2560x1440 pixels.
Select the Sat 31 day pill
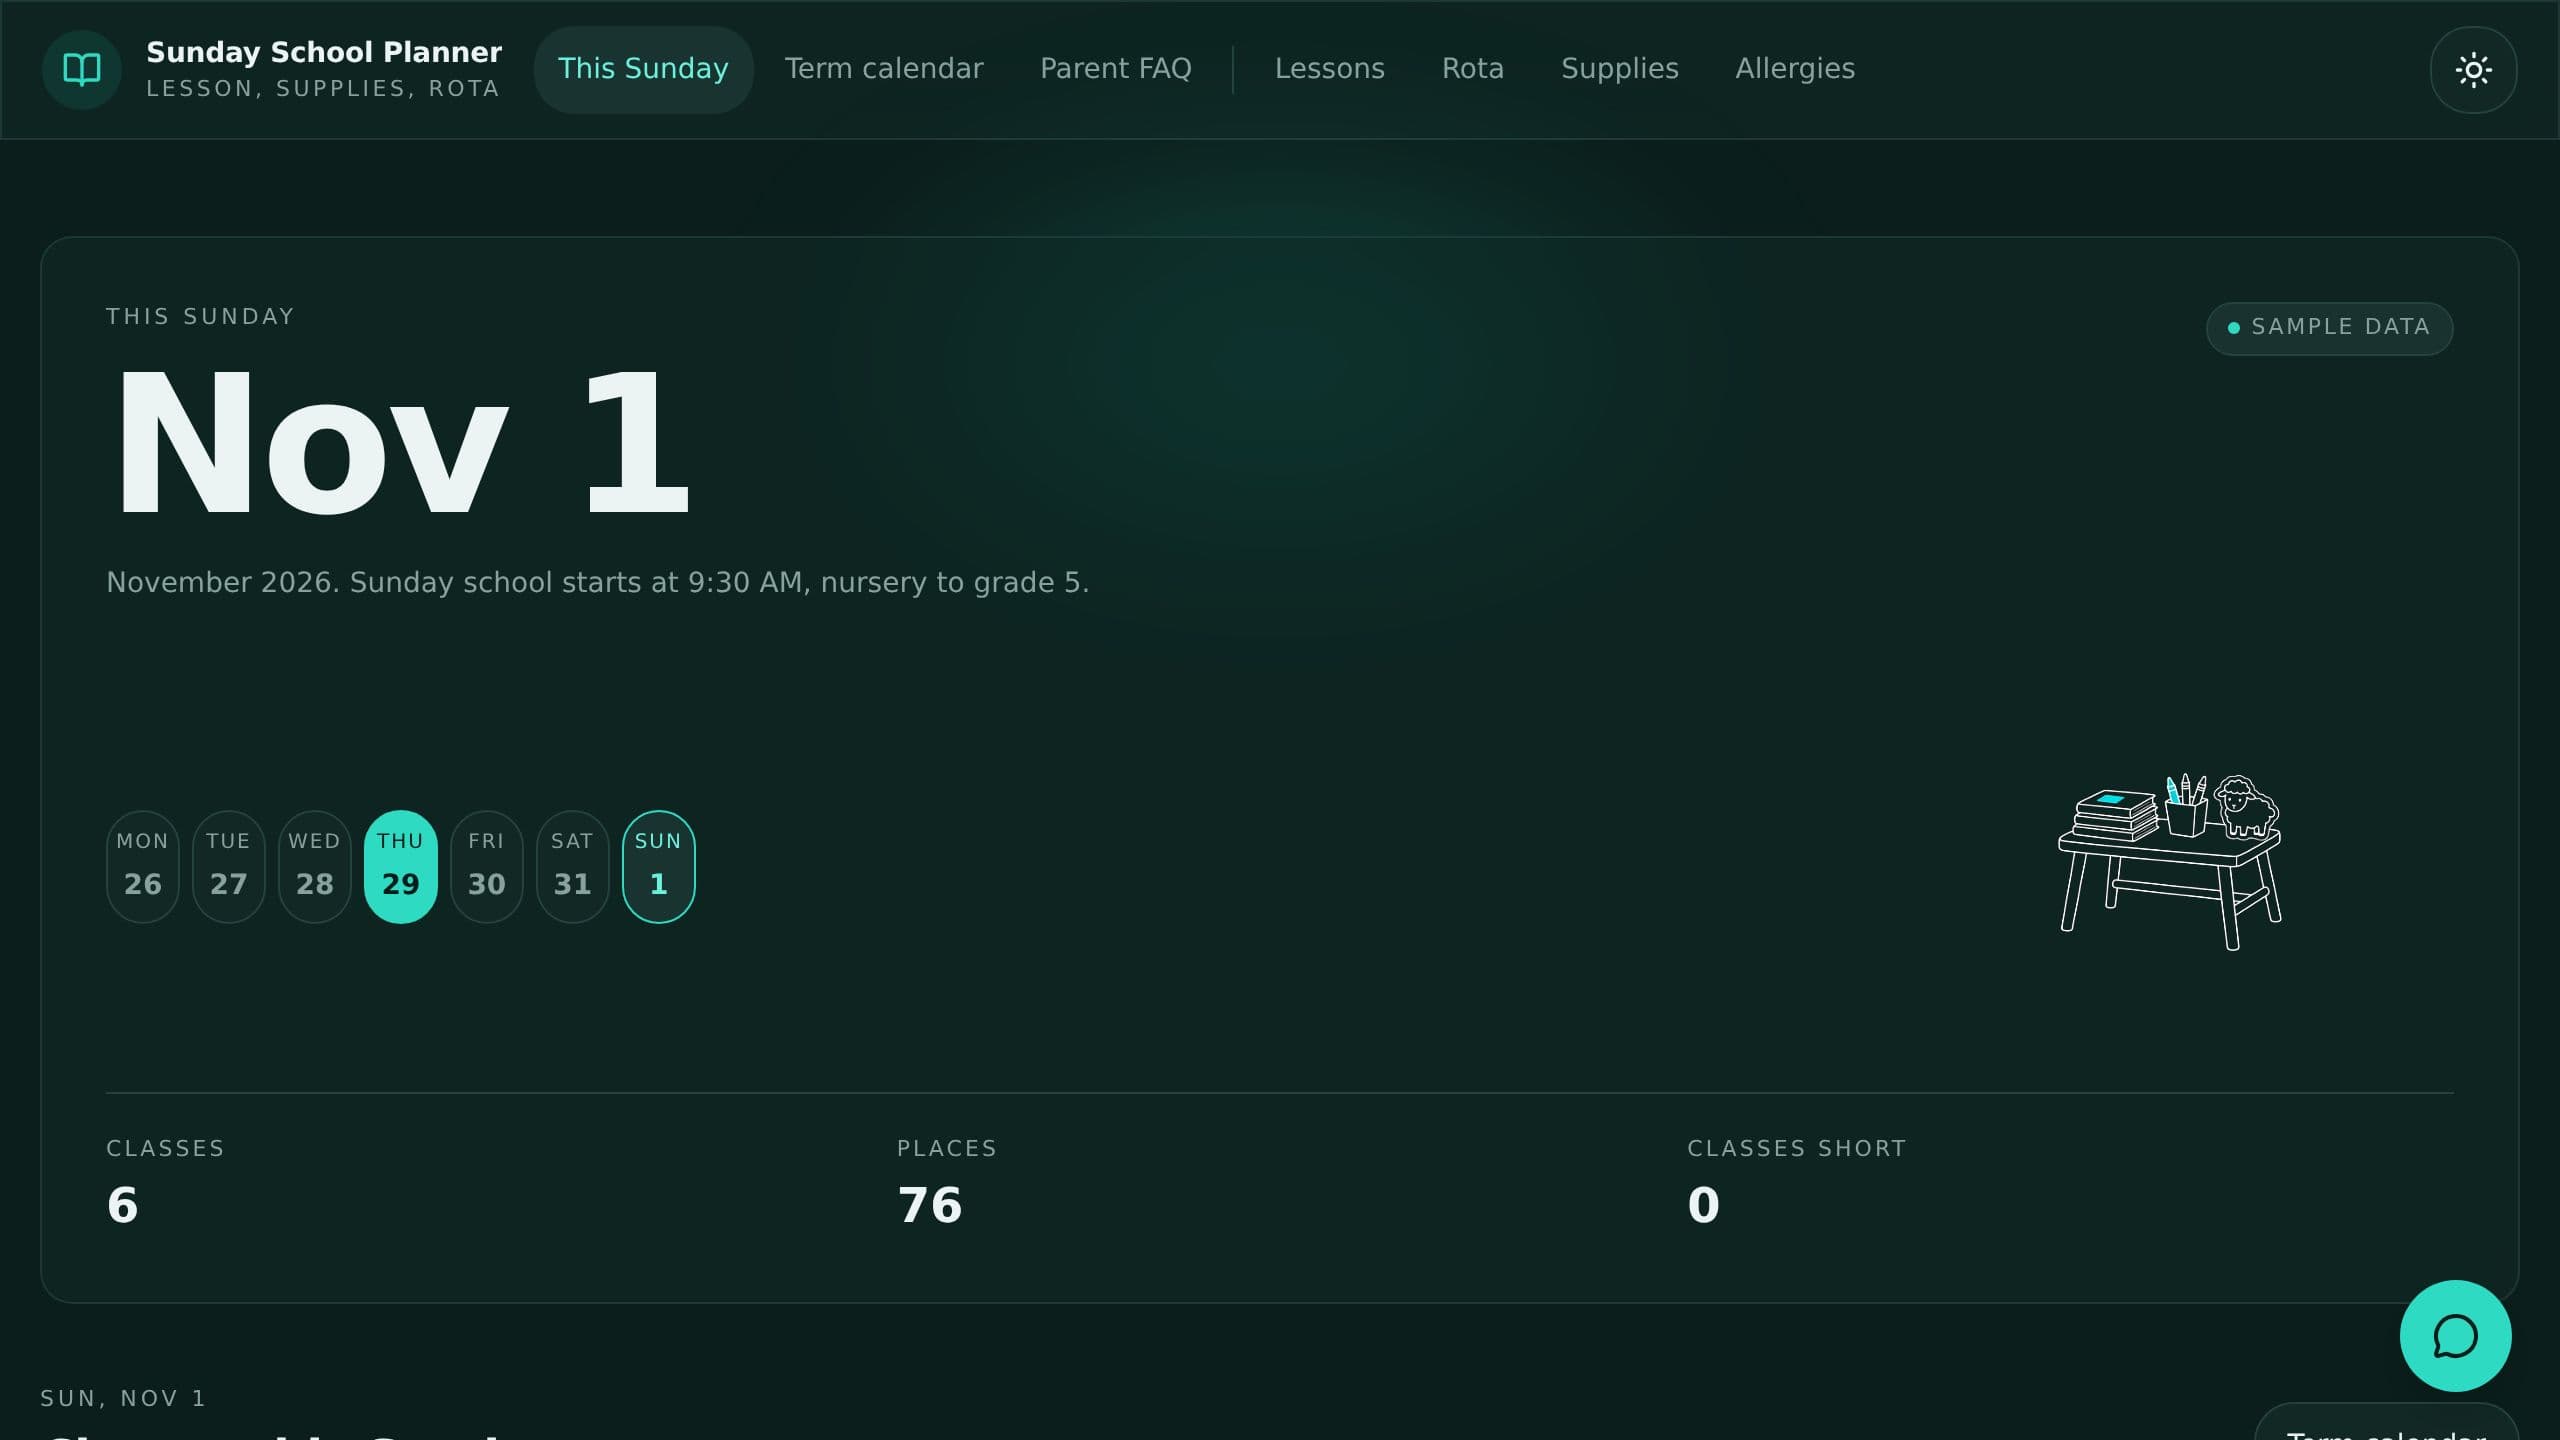click(x=573, y=866)
